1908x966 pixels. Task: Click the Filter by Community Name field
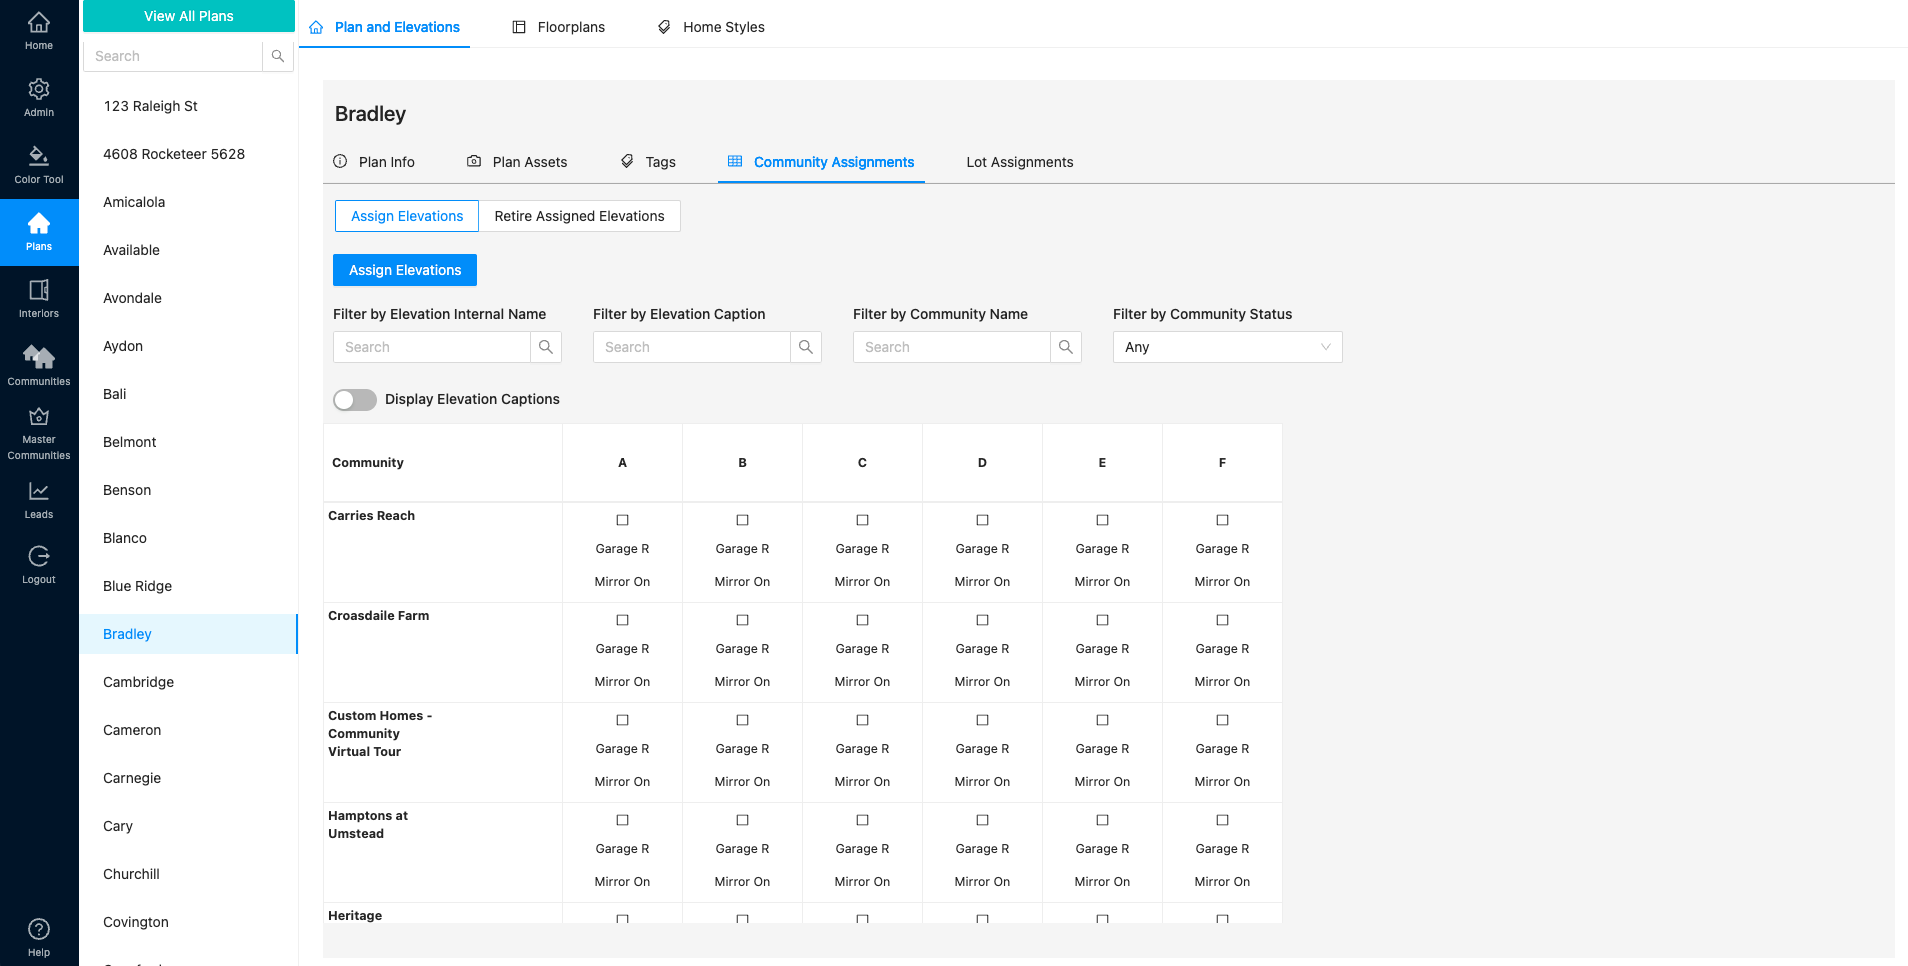point(951,347)
